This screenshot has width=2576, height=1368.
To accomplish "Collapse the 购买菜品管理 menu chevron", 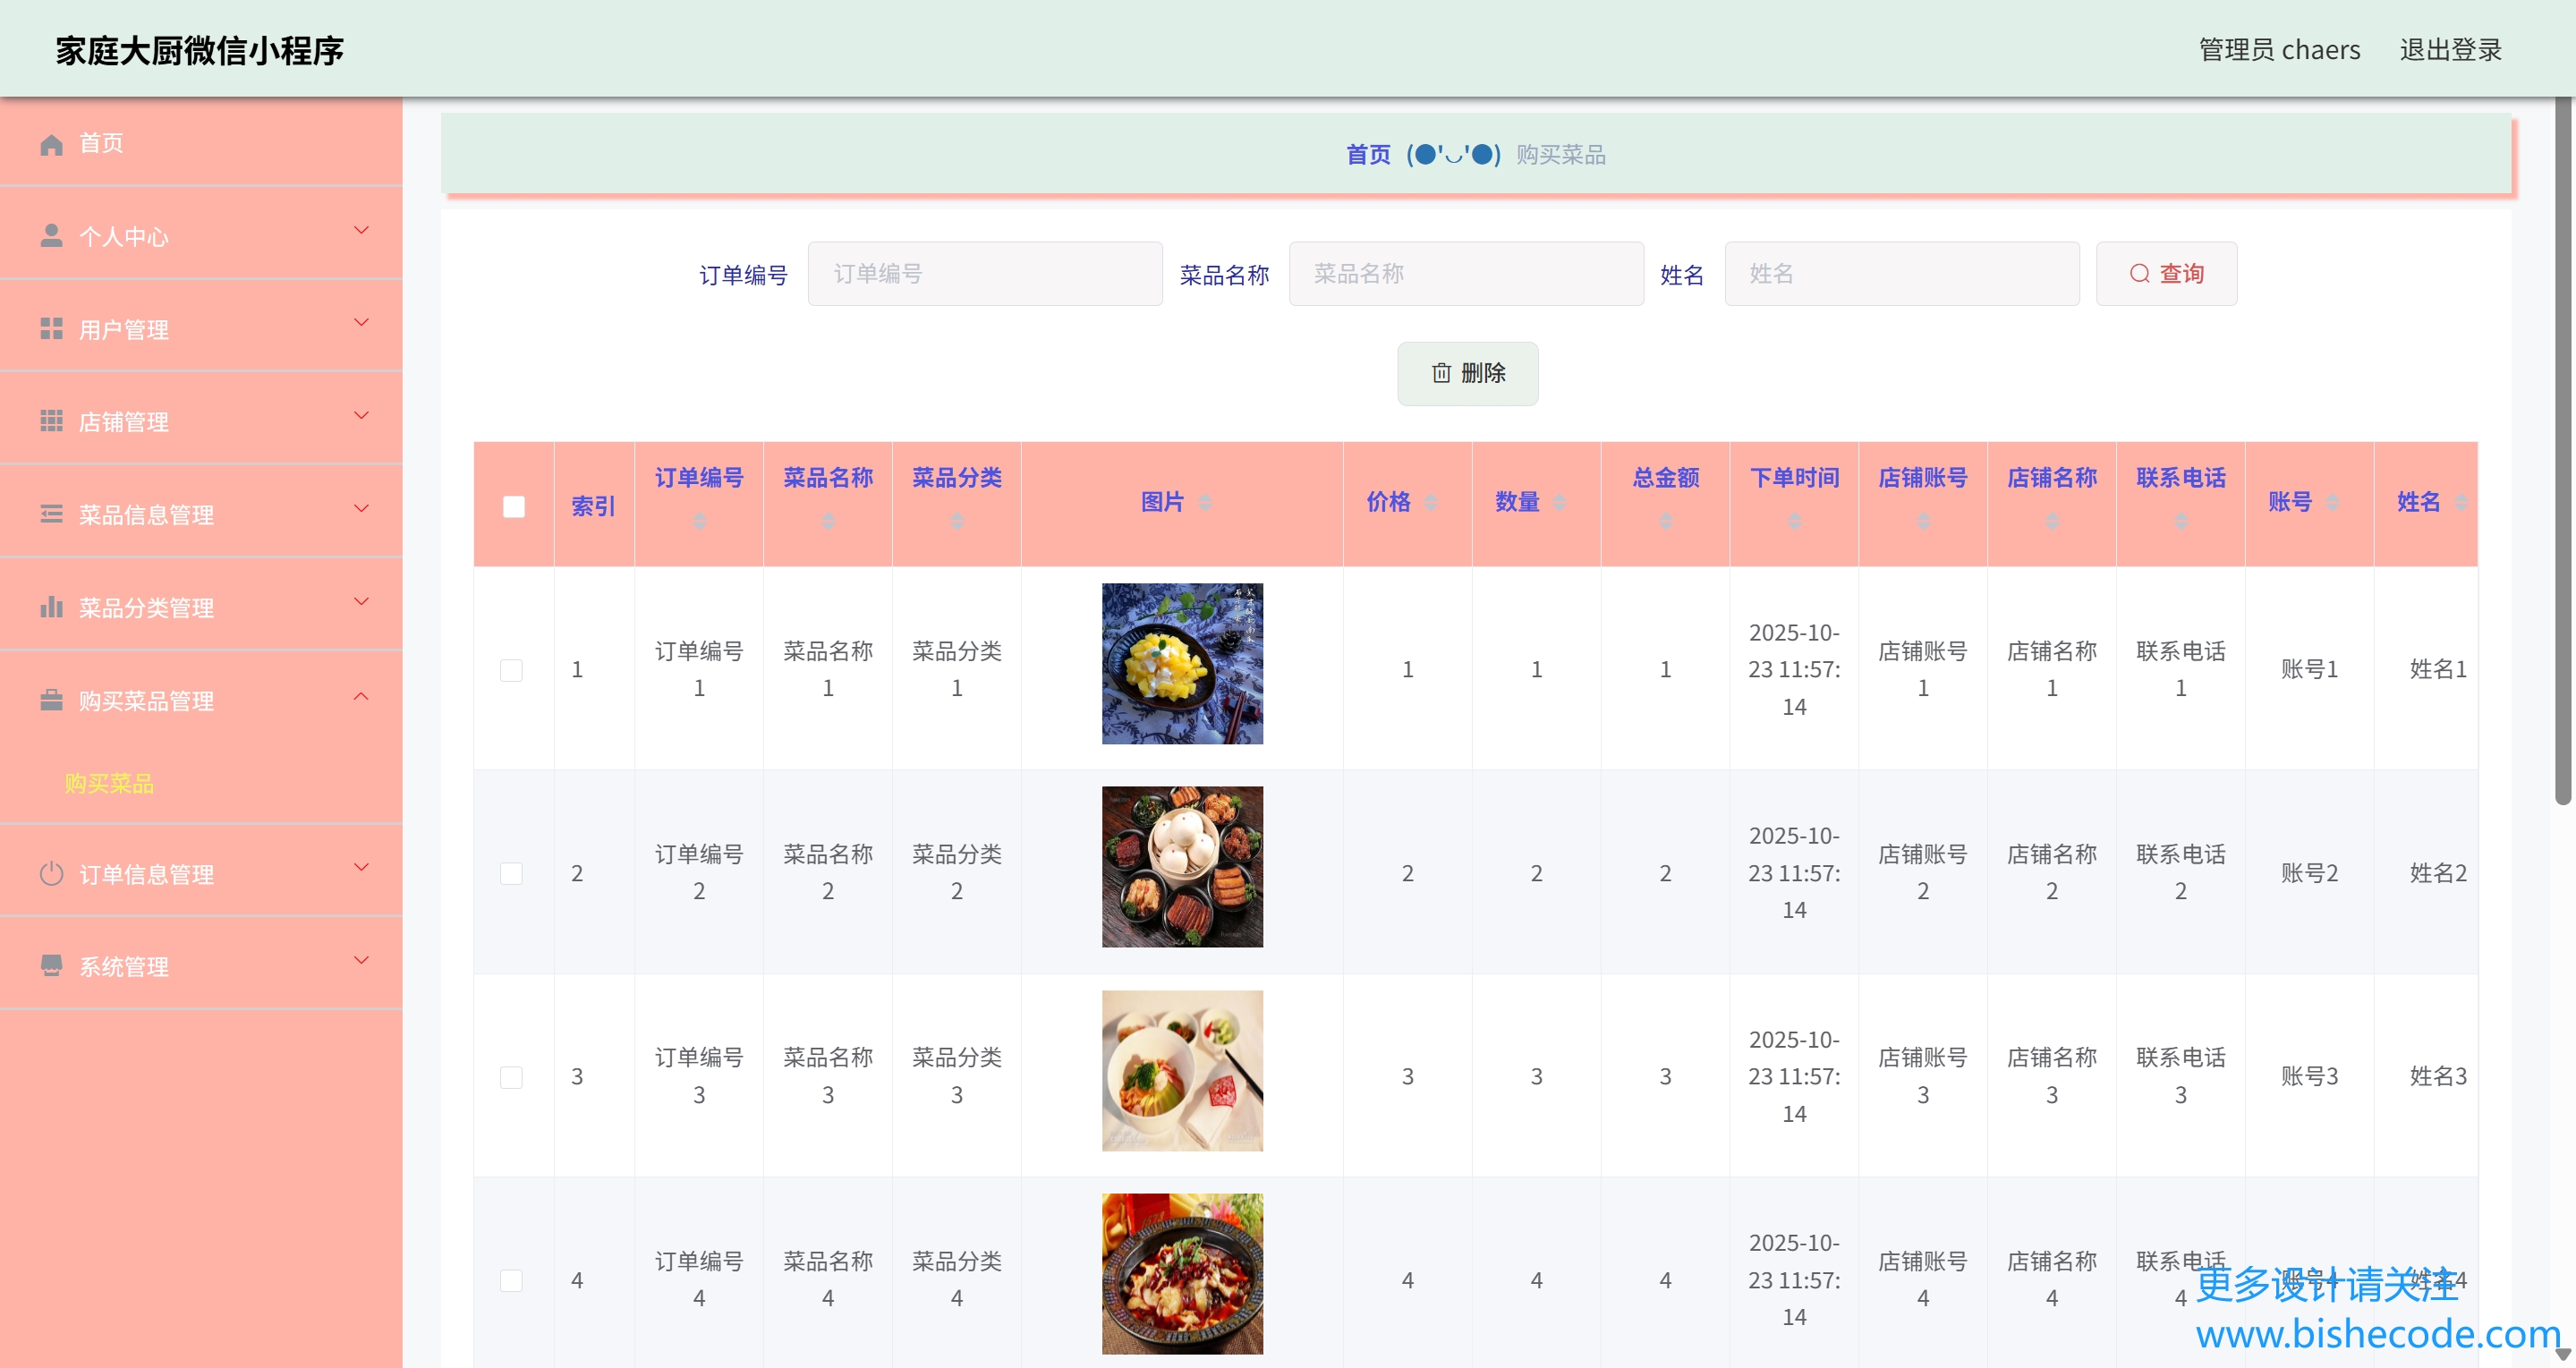I will point(361,696).
